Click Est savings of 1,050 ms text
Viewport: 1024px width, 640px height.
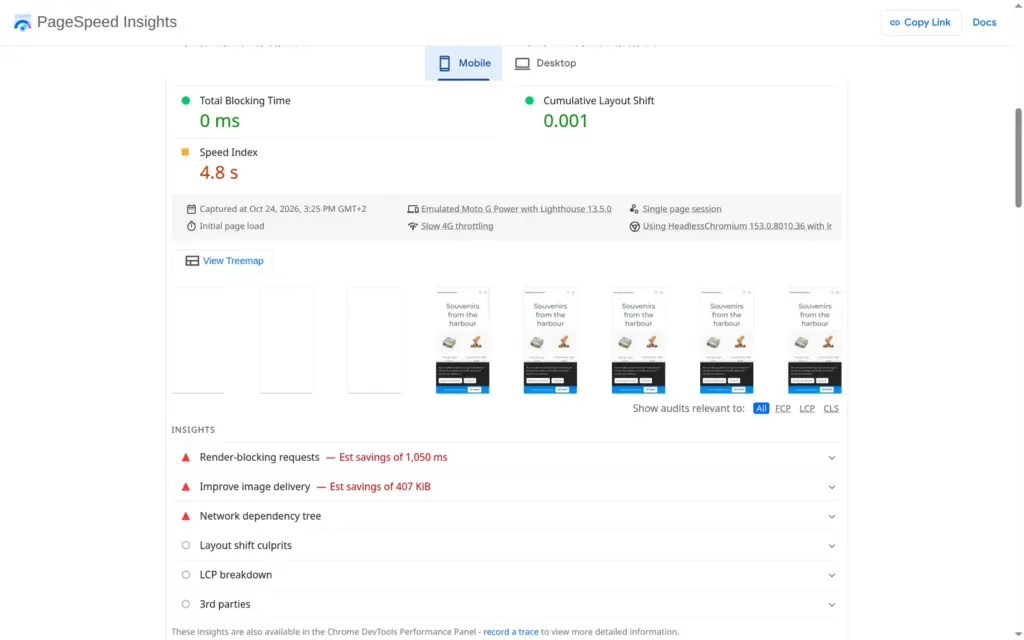(x=393, y=457)
